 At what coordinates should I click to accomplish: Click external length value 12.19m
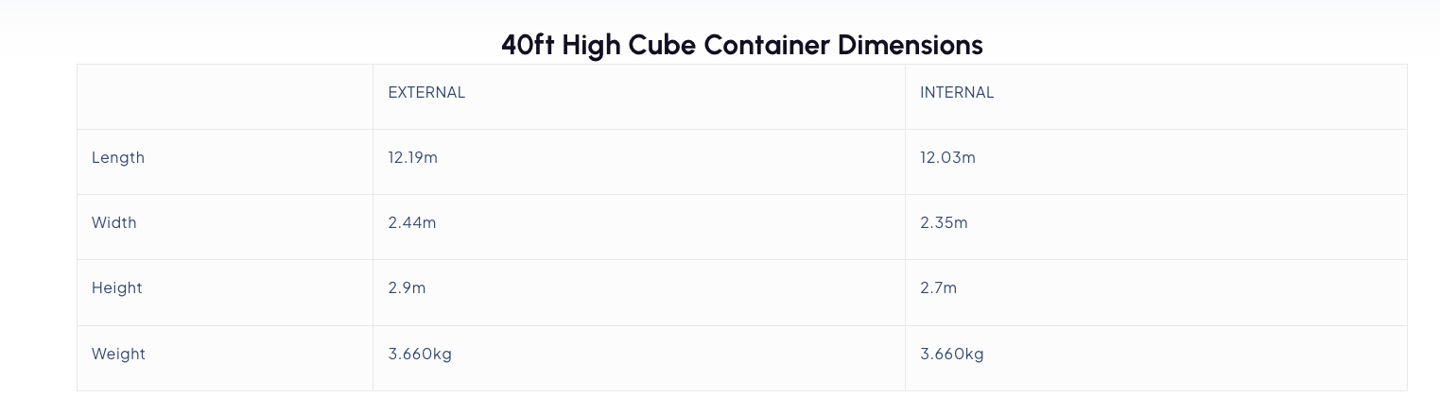(412, 158)
